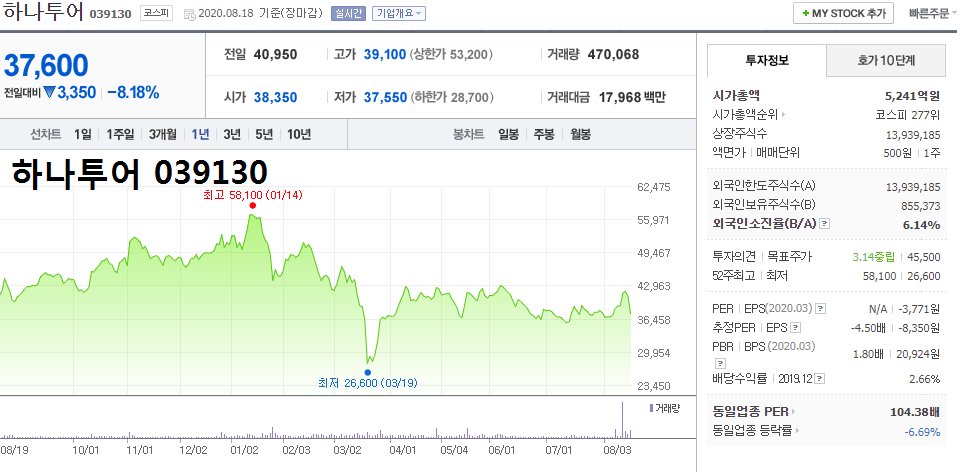Click the question icon beside 배당수익률 2019.12
This screenshot has height=472, width=961.
(x=820, y=379)
